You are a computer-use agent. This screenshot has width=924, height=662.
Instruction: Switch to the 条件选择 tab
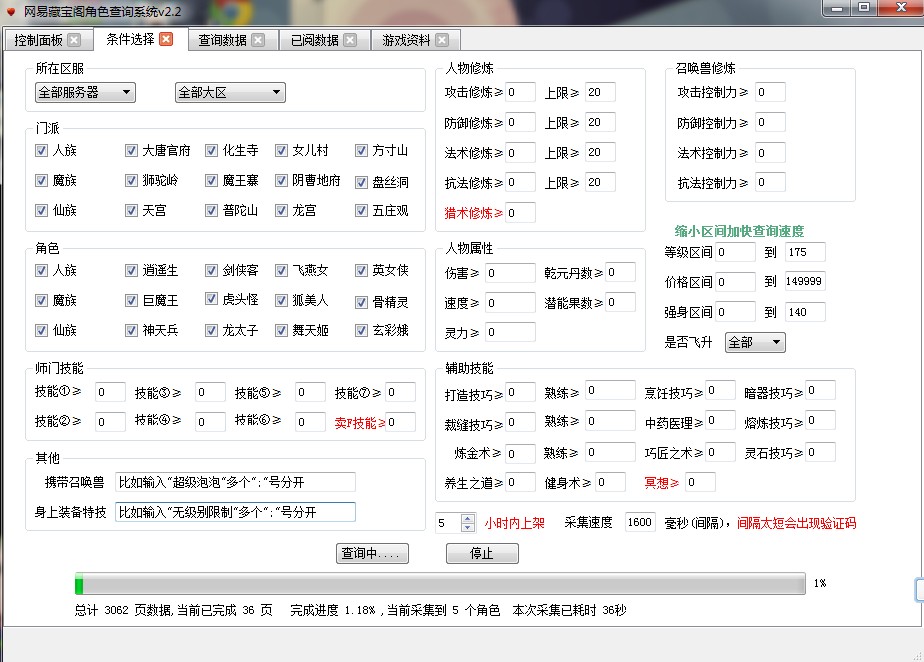pyautogui.click(x=130, y=39)
